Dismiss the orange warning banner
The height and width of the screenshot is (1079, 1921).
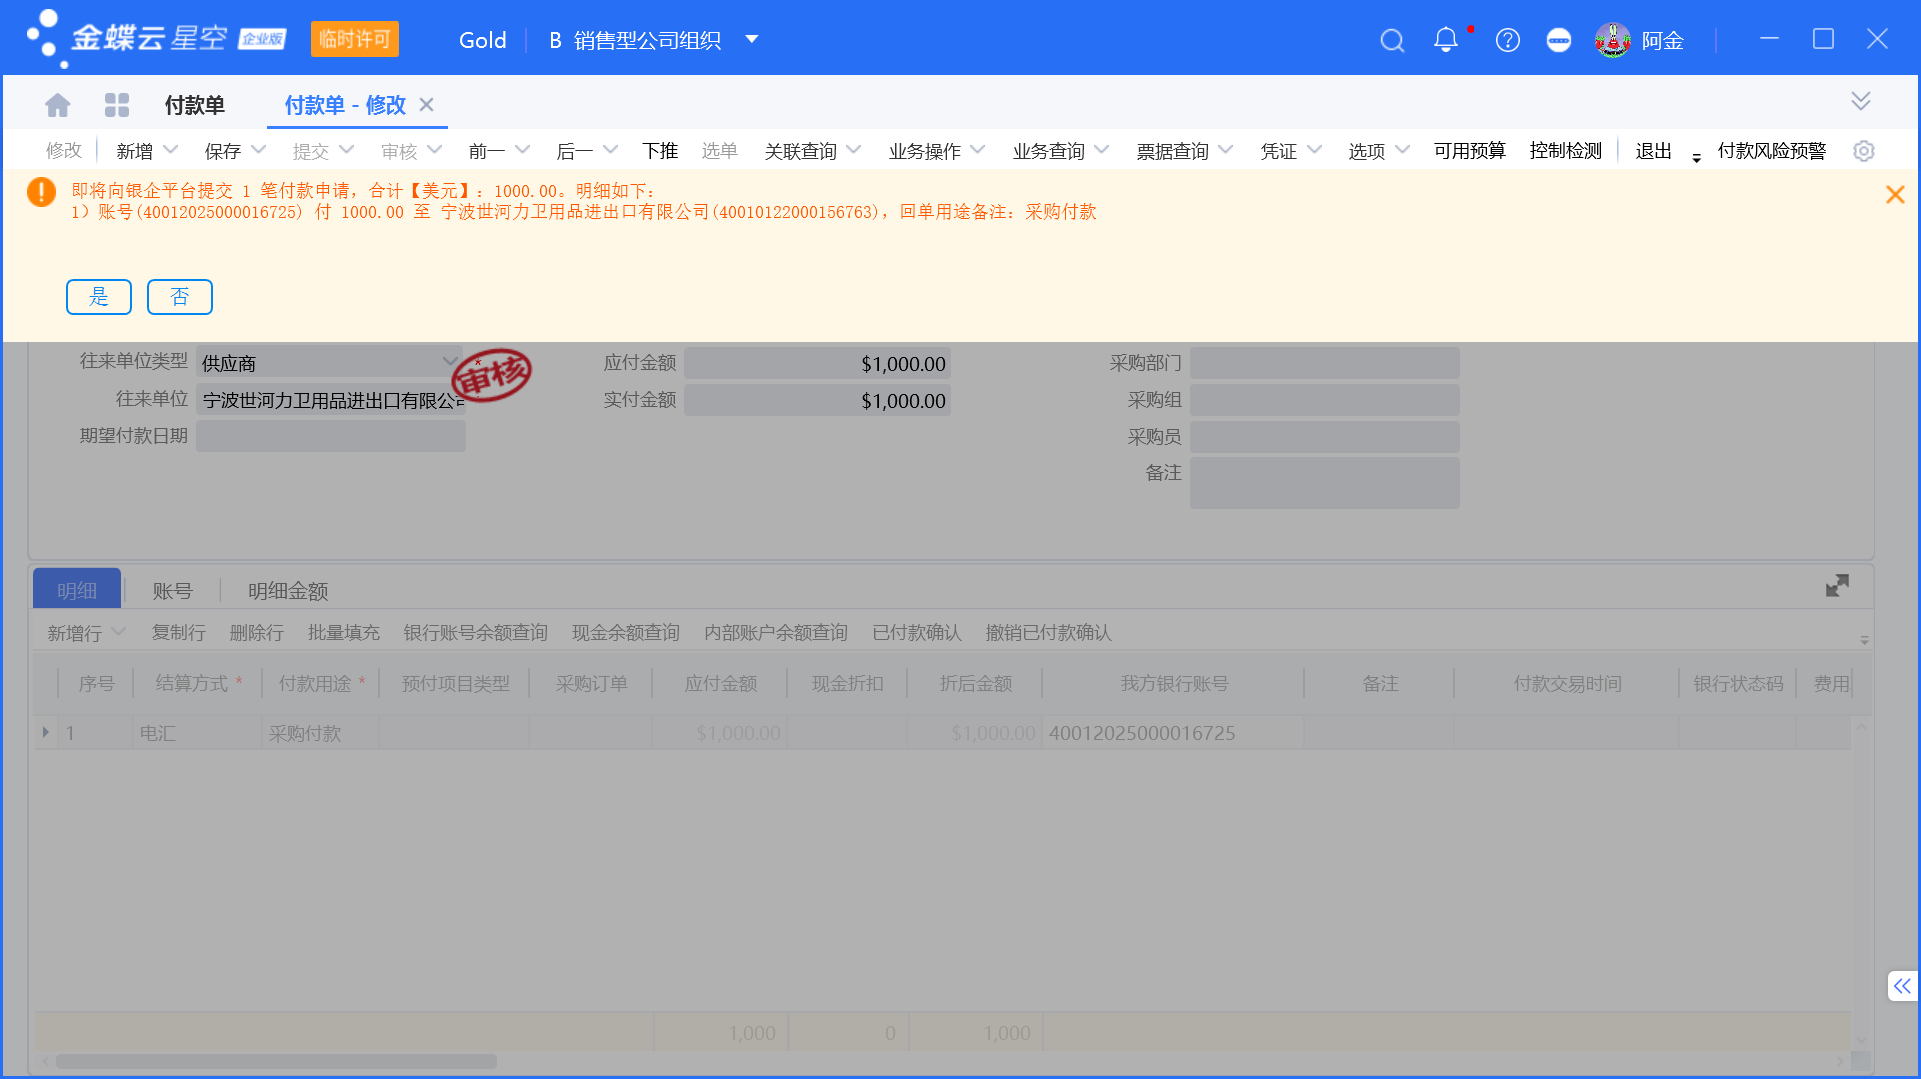tap(1895, 195)
